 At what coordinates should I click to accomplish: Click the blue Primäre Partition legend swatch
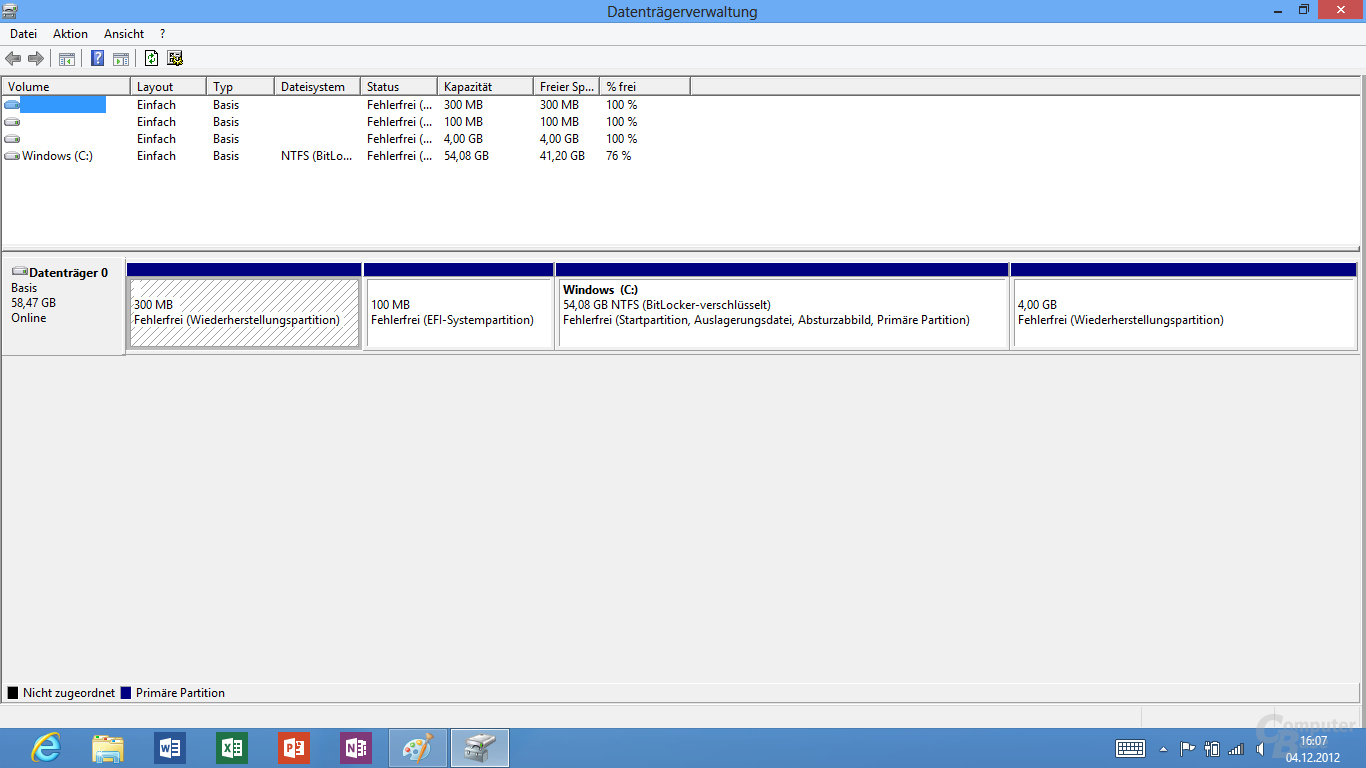pyautogui.click(x=126, y=693)
